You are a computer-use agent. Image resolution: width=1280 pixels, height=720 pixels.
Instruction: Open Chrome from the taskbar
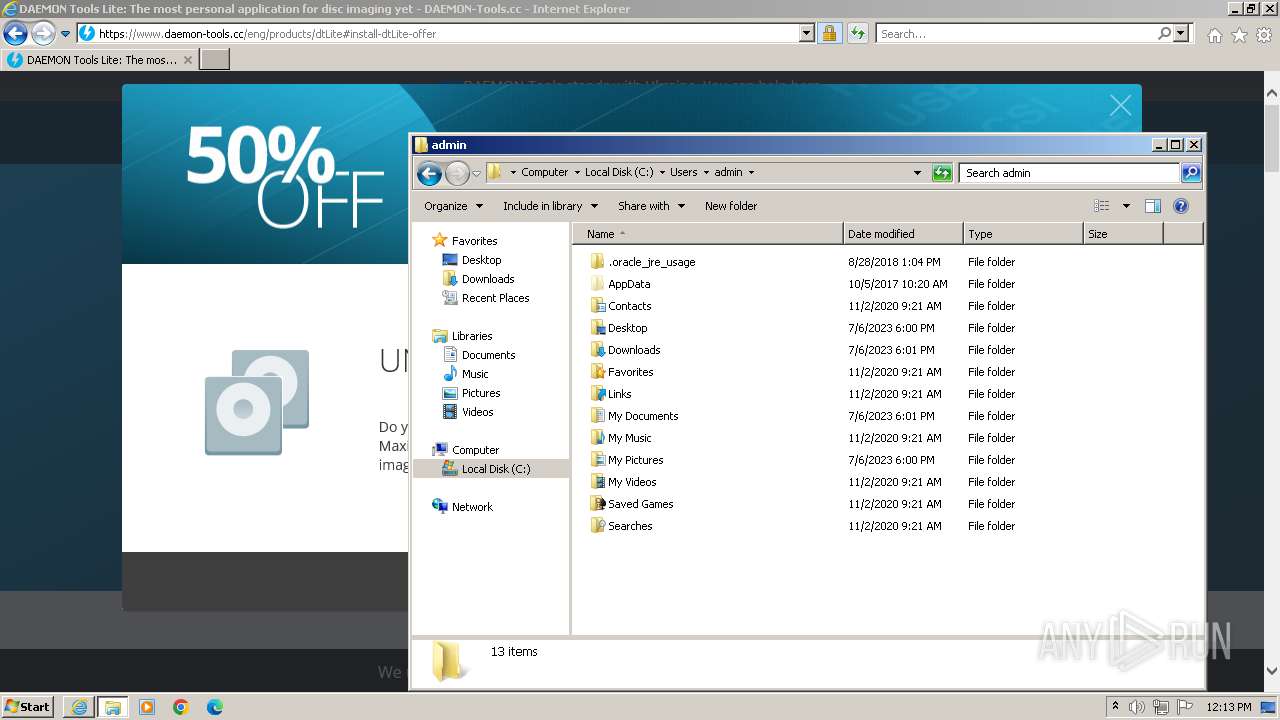pos(181,707)
